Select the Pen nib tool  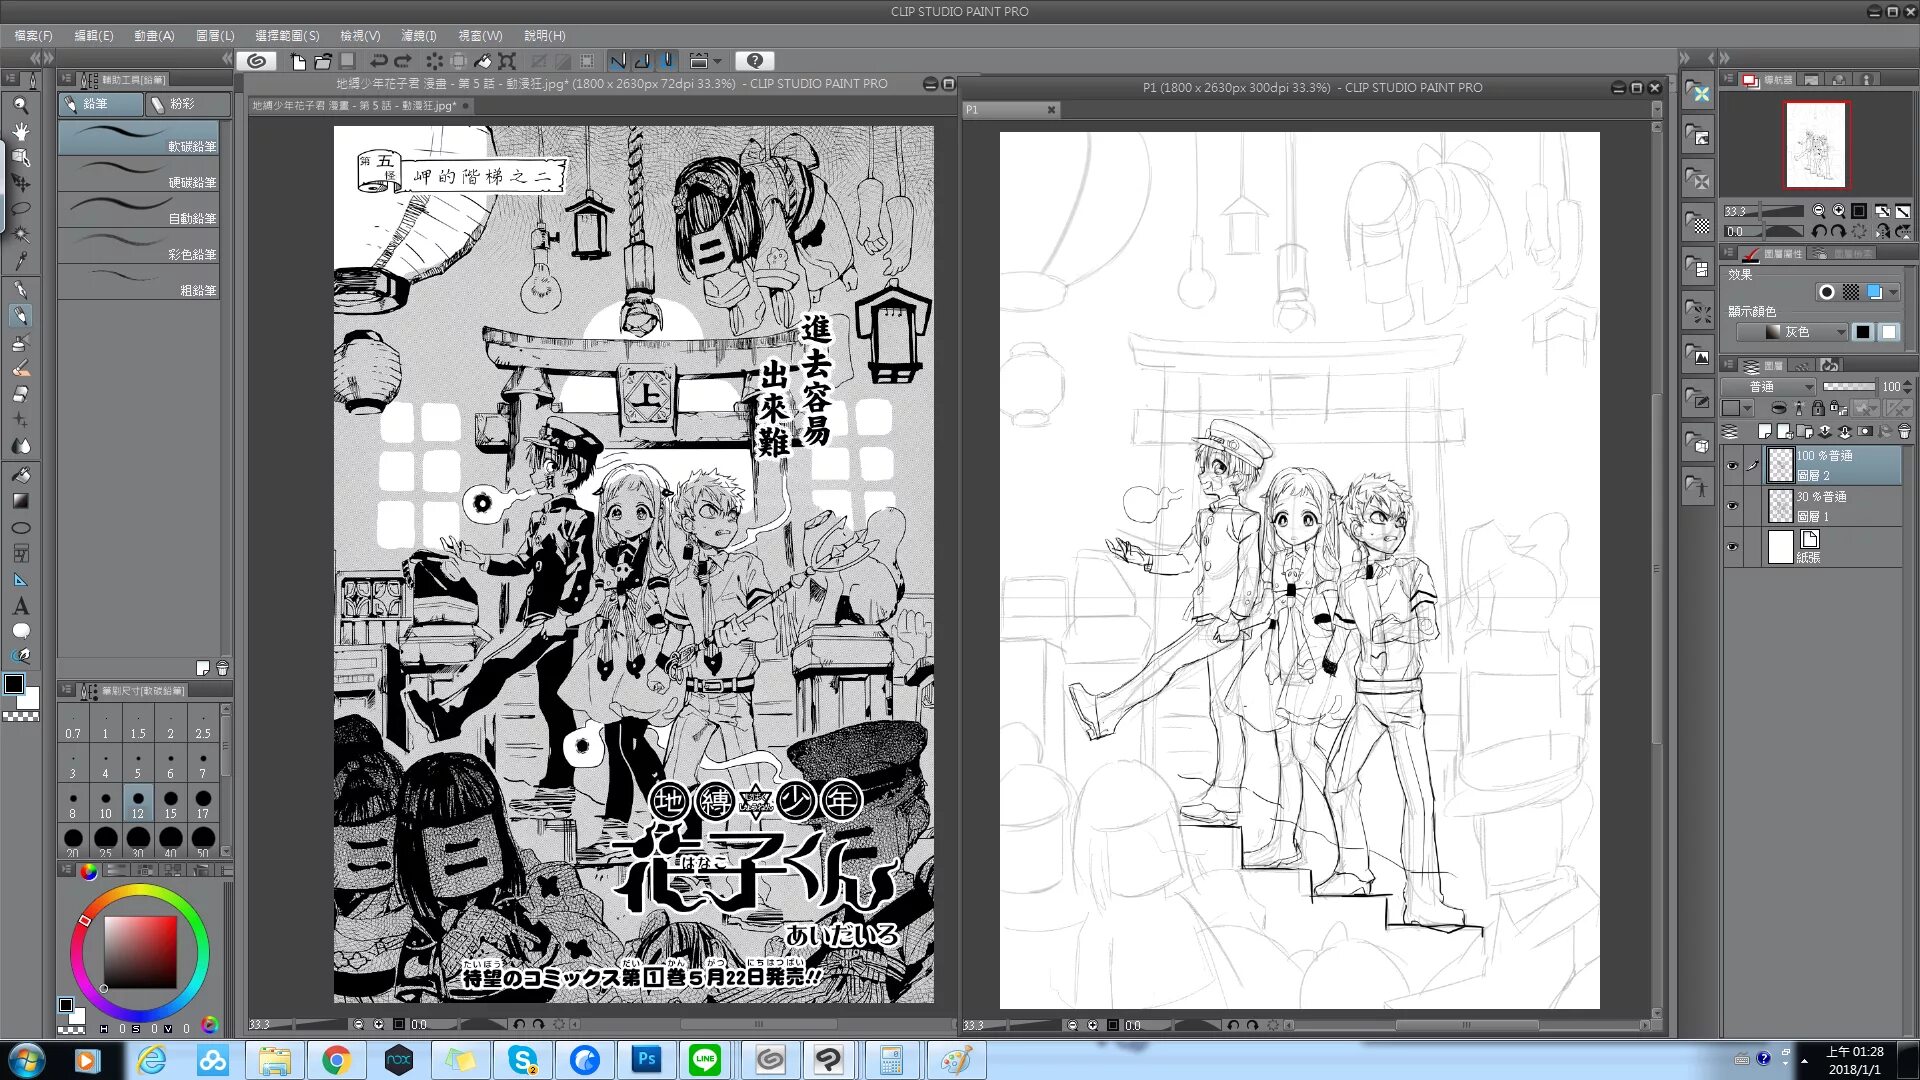pos(20,290)
